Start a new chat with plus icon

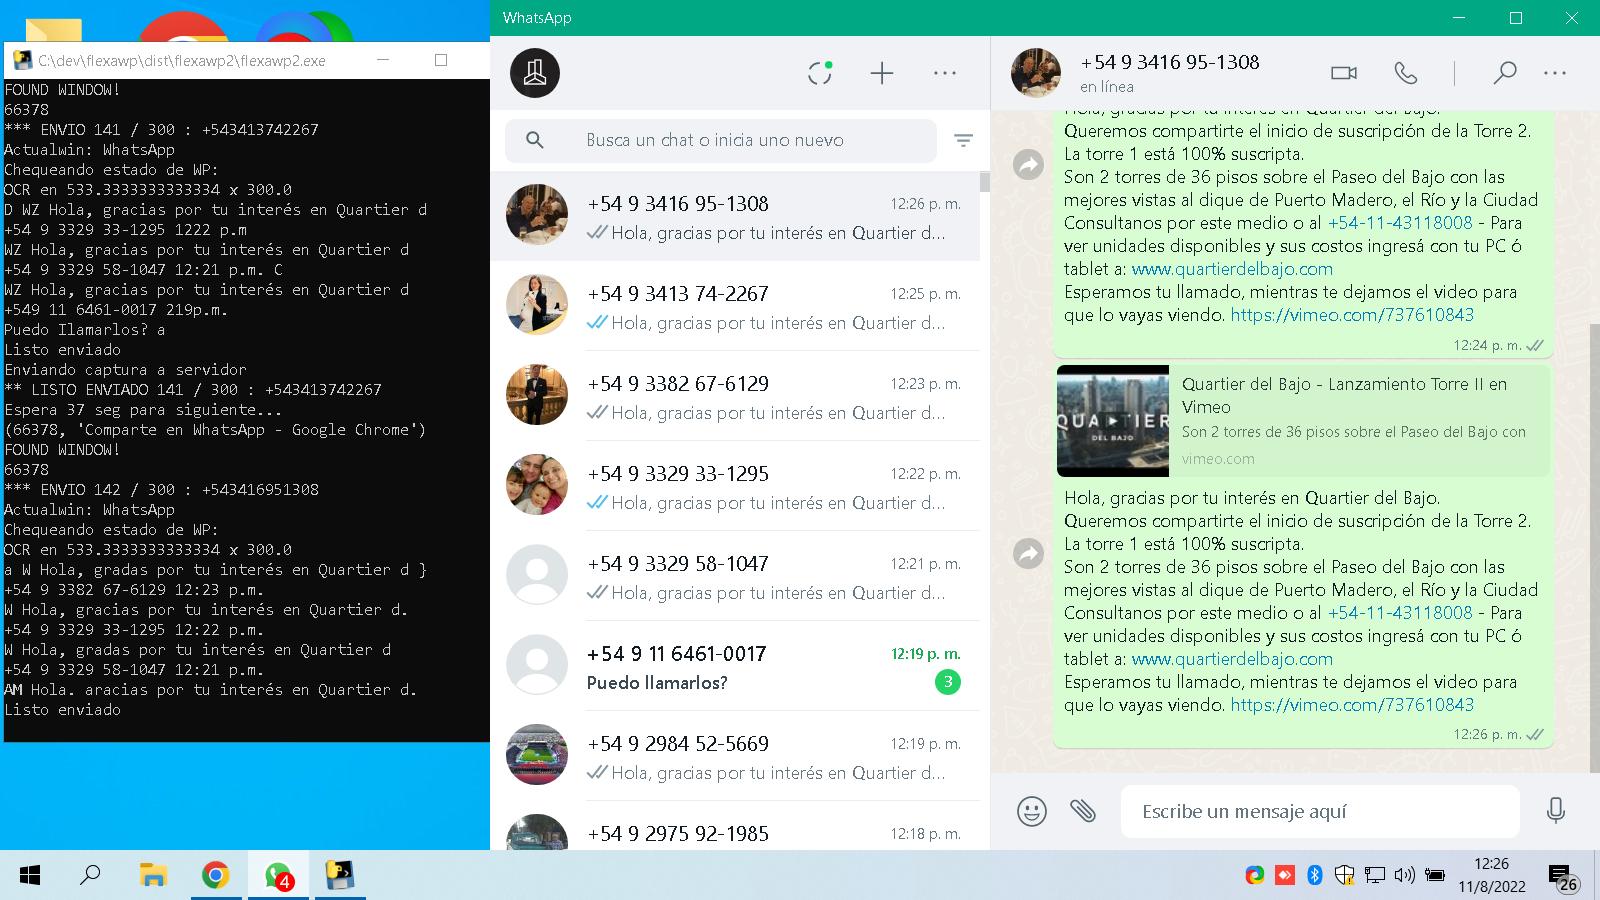click(882, 73)
